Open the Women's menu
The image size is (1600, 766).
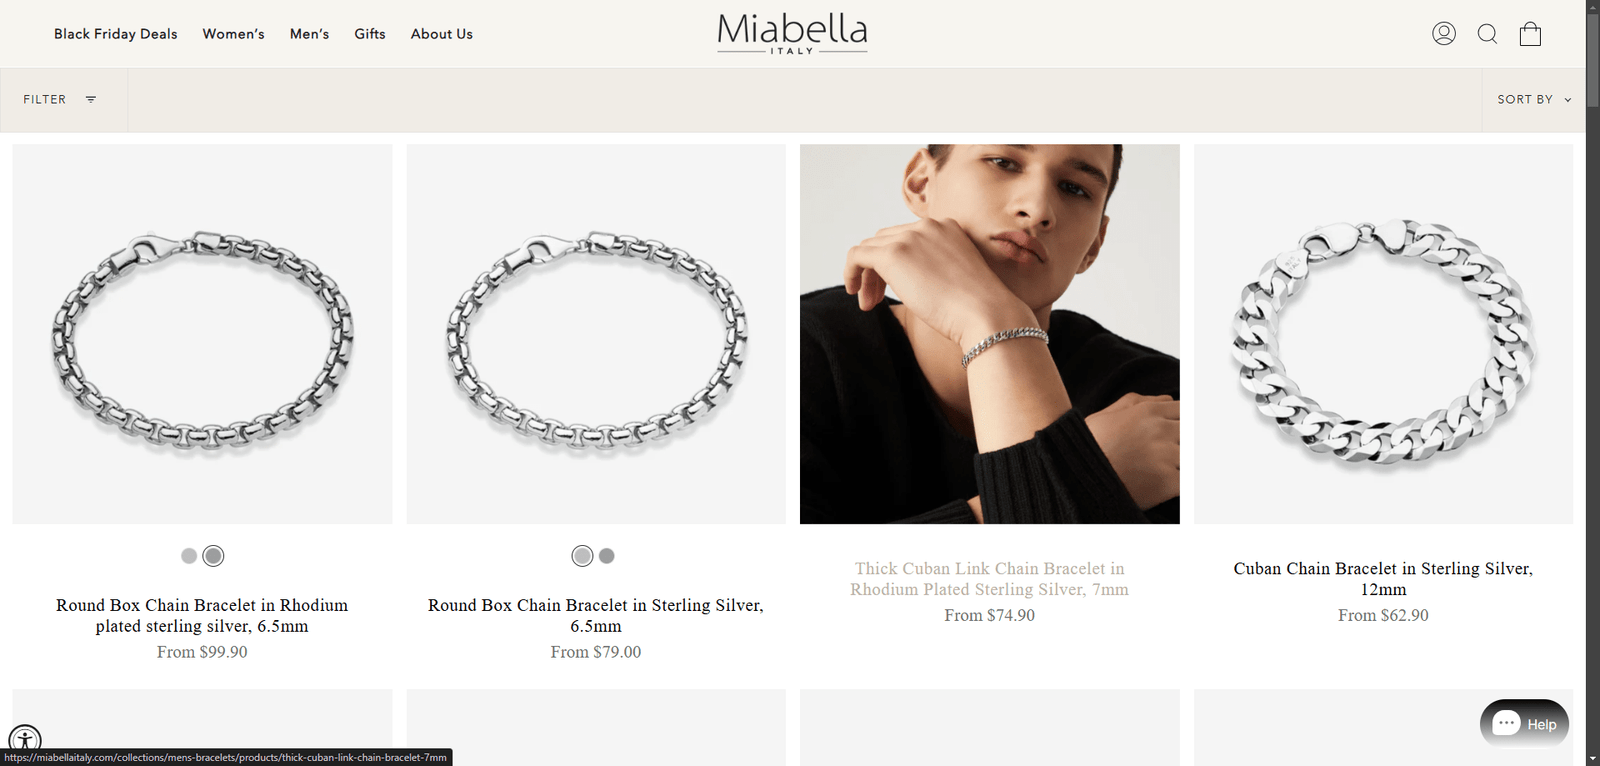coord(233,34)
